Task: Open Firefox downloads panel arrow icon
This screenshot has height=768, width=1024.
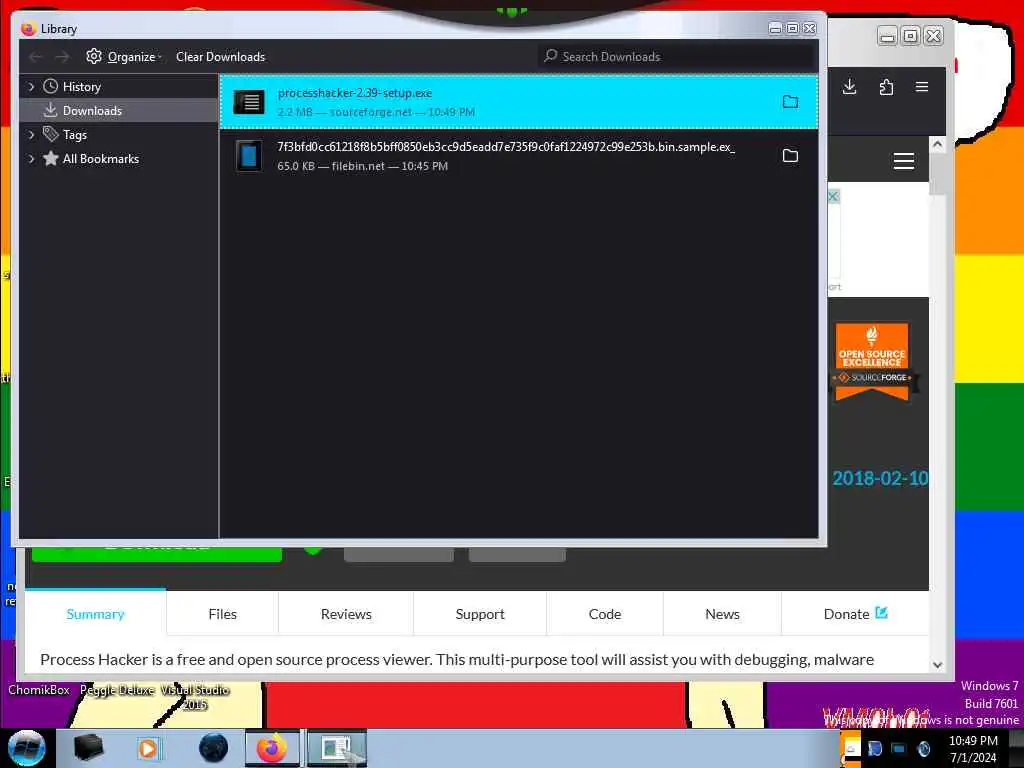Action: click(x=849, y=87)
